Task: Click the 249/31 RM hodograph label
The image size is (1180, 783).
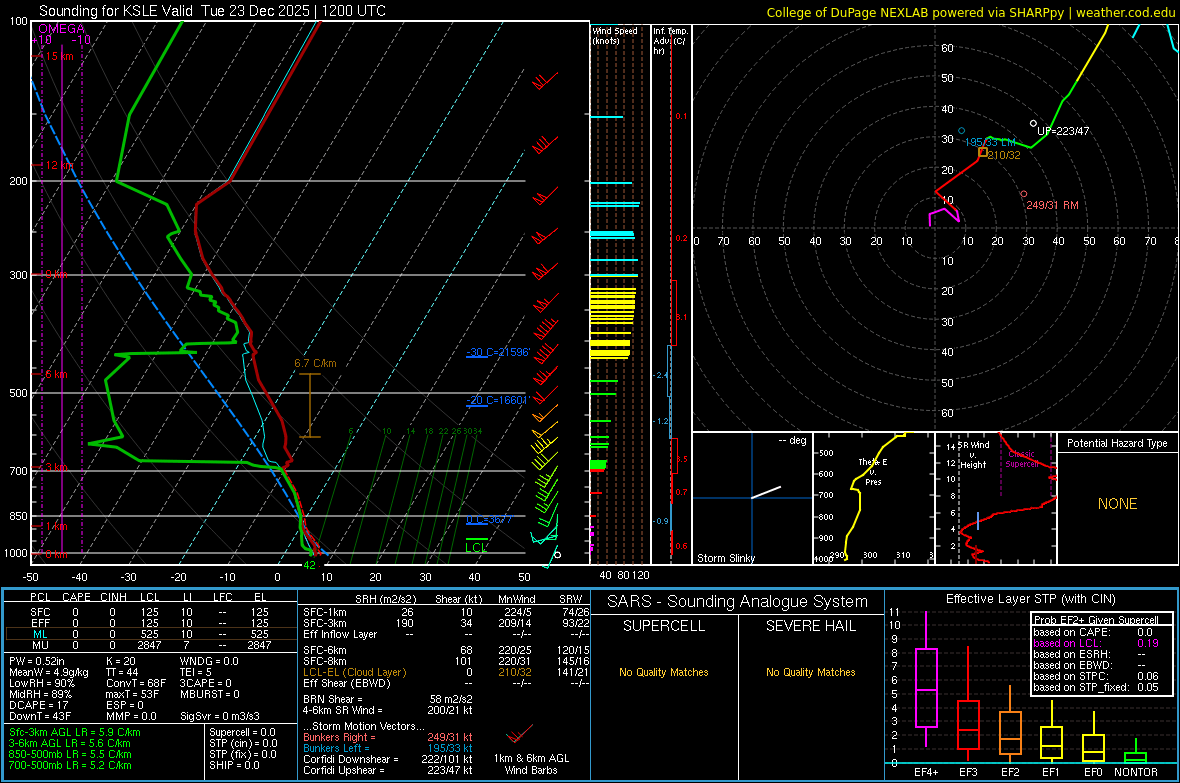Action: (1053, 205)
